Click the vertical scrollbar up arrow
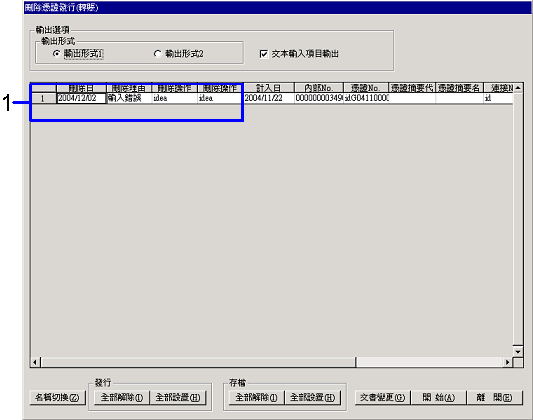 518,88
